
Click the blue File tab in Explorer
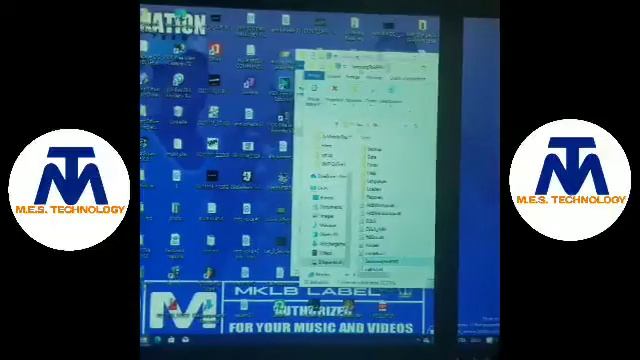pyautogui.click(x=314, y=76)
